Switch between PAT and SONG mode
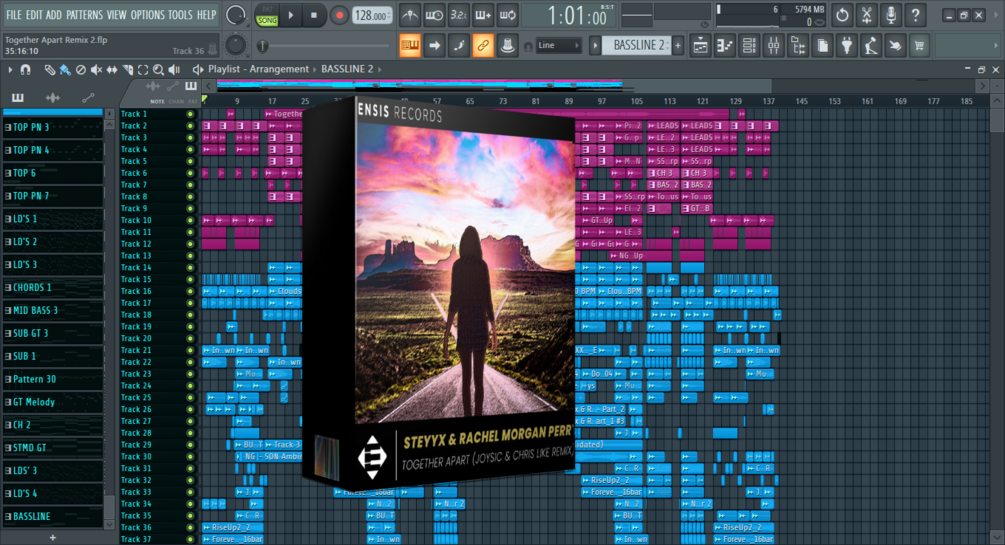Image resolution: width=1005 pixels, height=545 pixels. tap(267, 15)
